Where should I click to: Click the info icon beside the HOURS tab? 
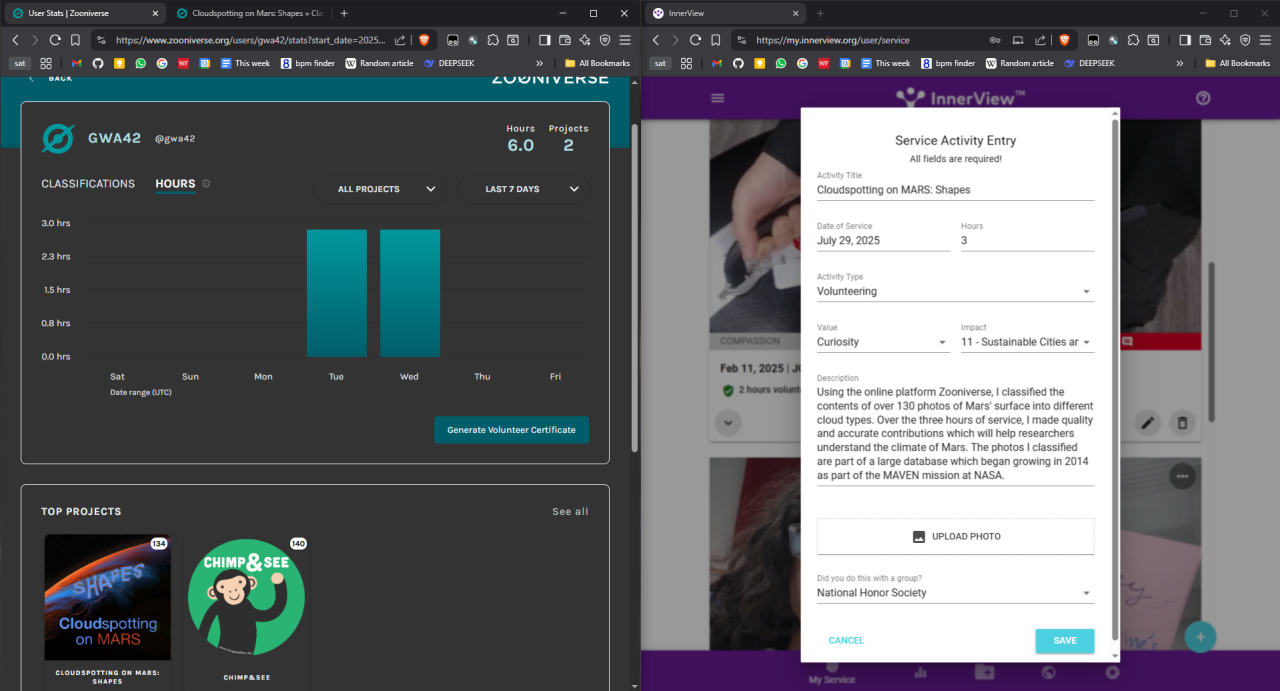pos(206,184)
